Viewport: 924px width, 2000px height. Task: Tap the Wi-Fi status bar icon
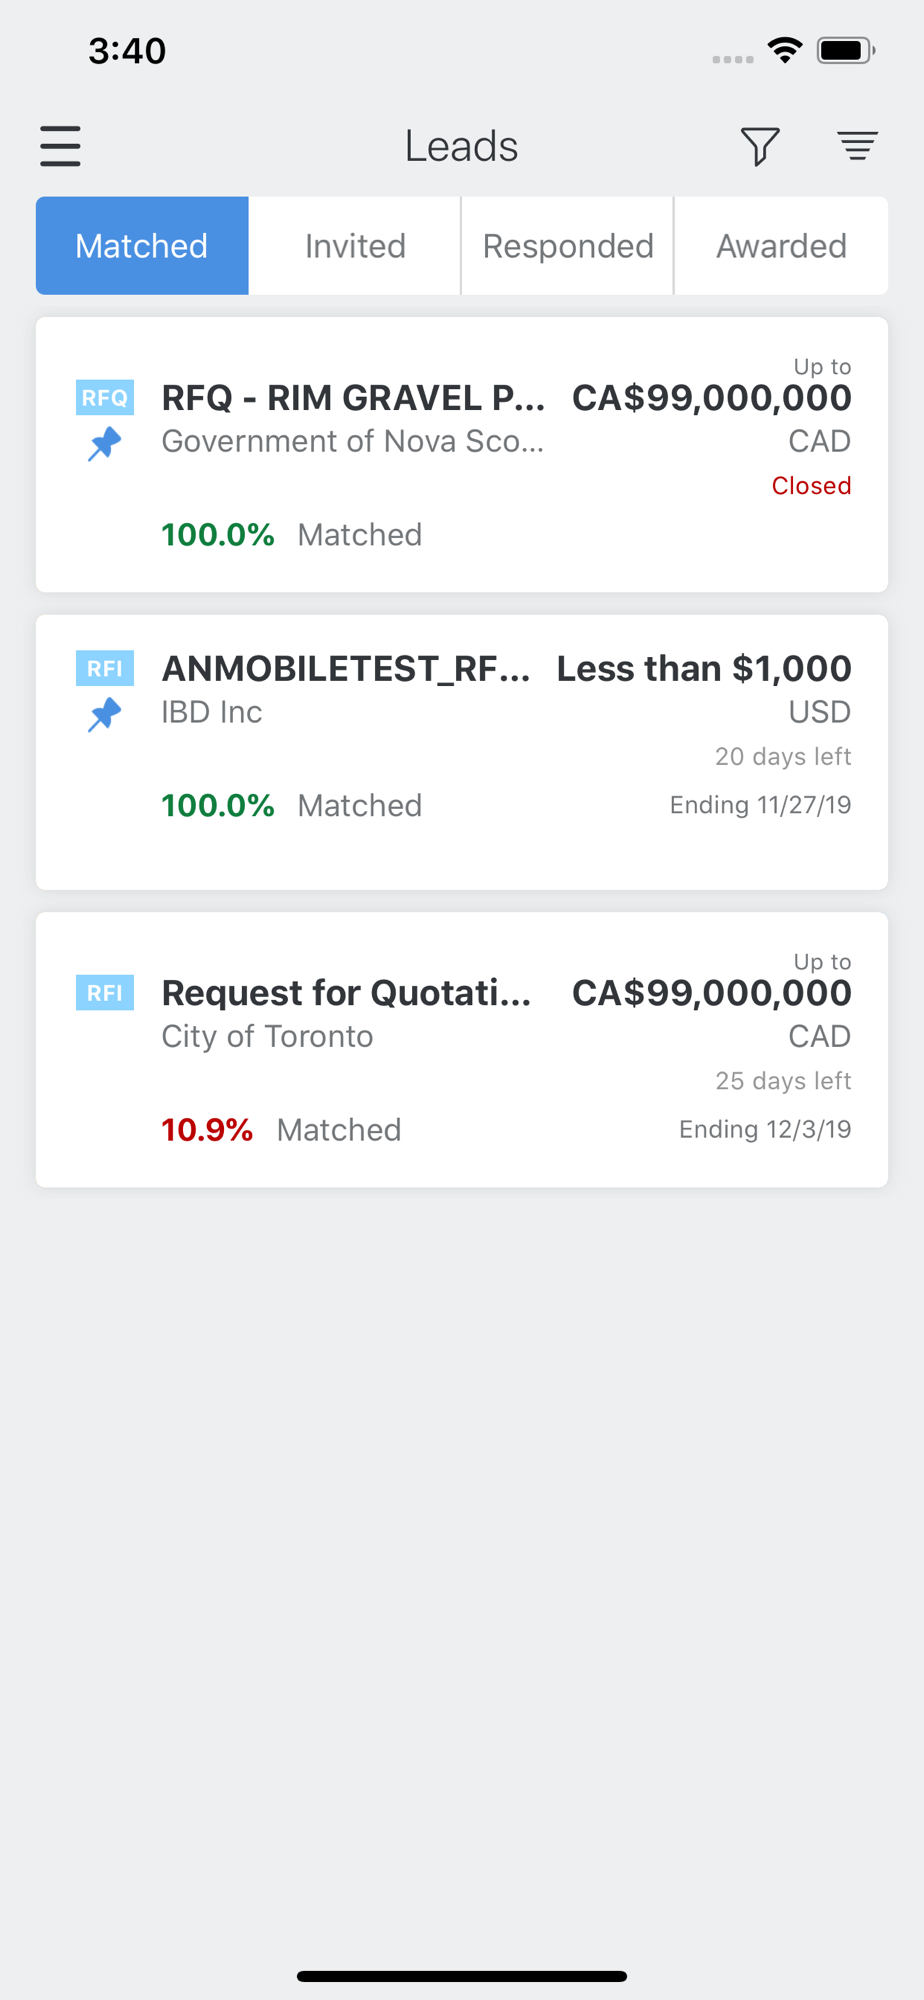pyautogui.click(x=785, y=50)
